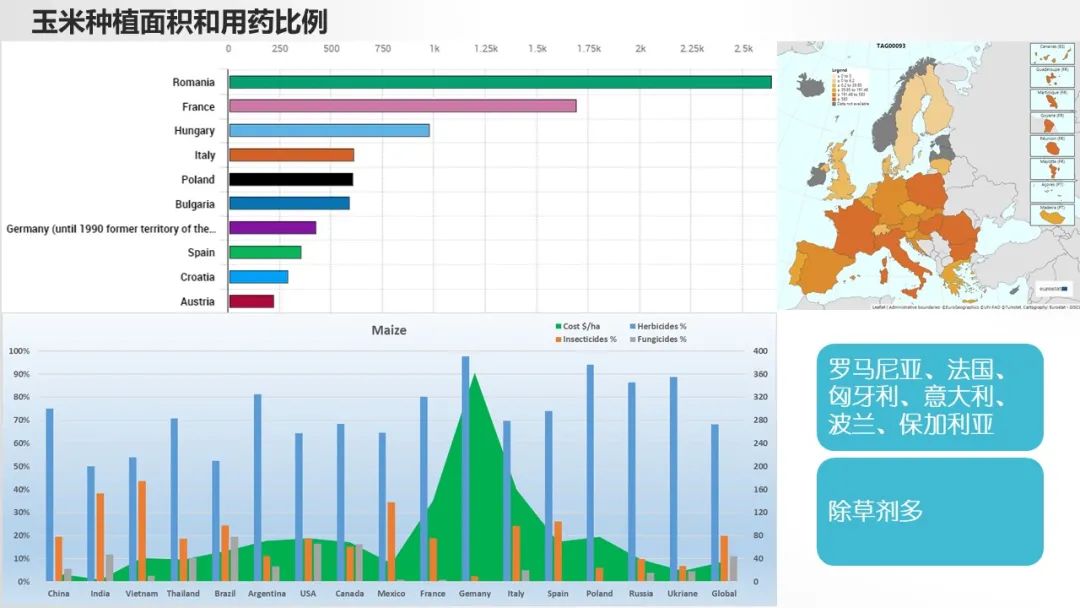Viewport: 1080px width, 608px height.
Task: Click the Vietnam axis label
Action: (x=141, y=594)
